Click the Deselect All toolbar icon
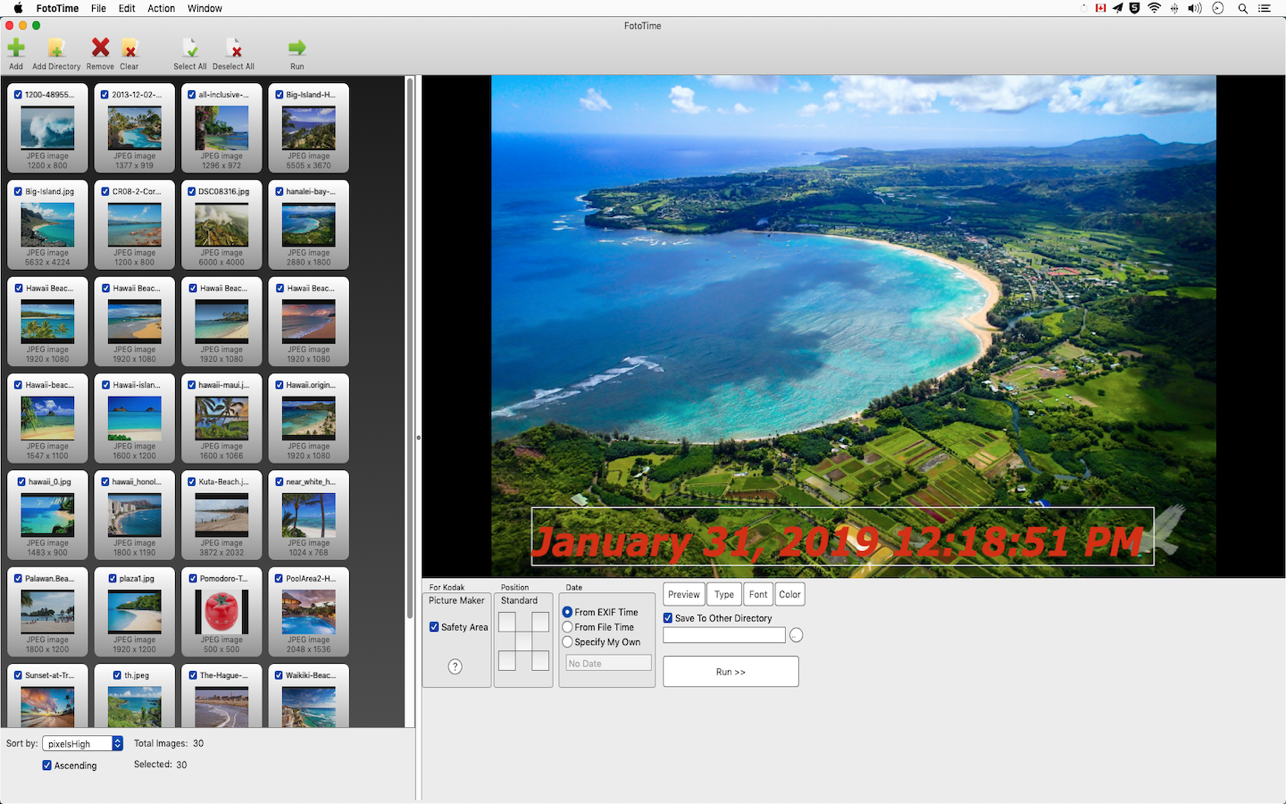This screenshot has height=804, width=1286. click(233, 48)
